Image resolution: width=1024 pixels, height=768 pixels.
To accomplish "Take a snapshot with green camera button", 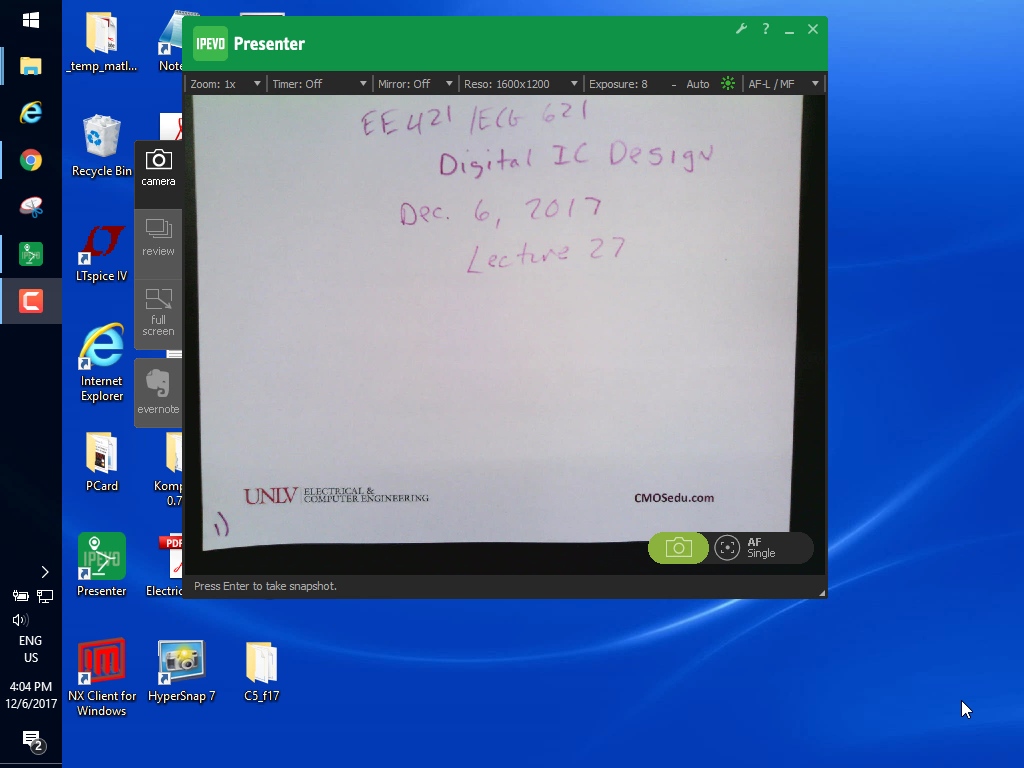I will 678,547.
